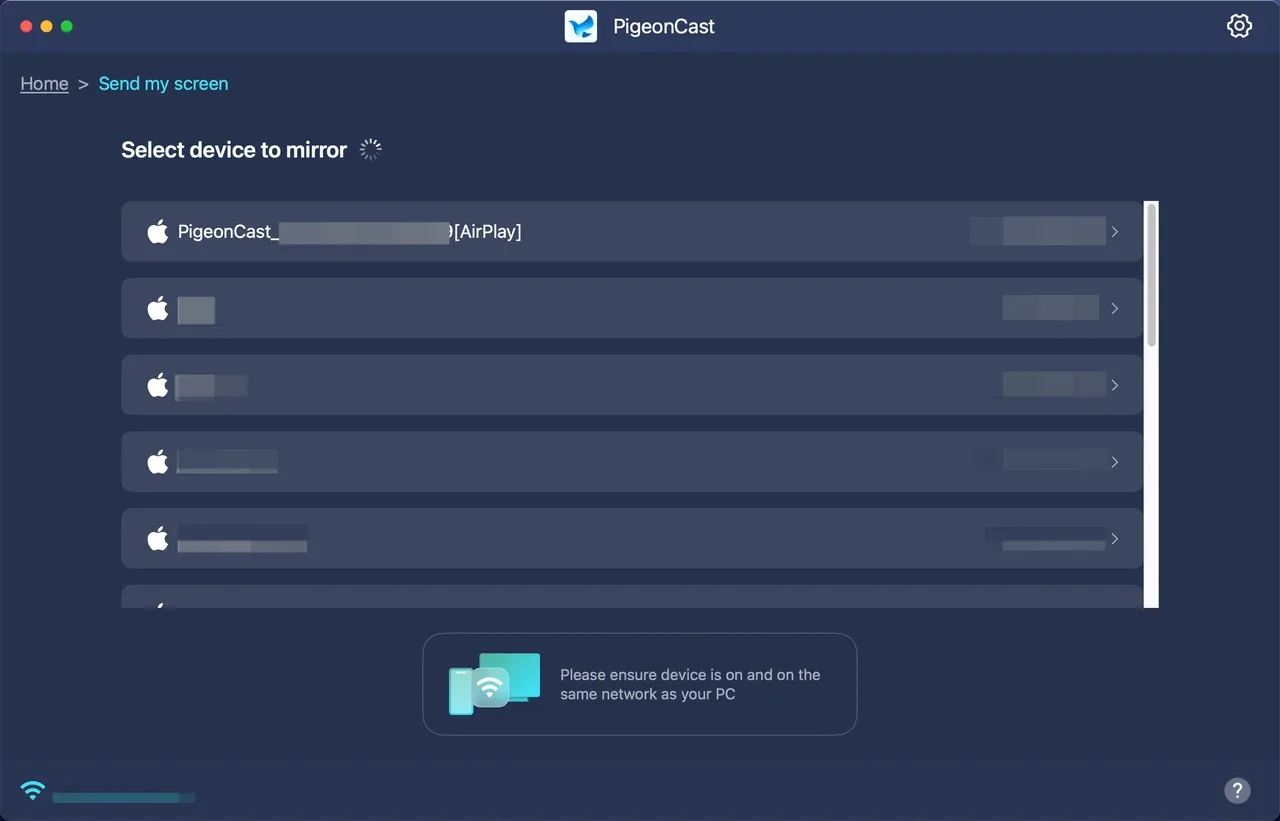Image resolution: width=1280 pixels, height=821 pixels.
Task: Click the PigeonCast logo in title bar
Action: click(581, 26)
